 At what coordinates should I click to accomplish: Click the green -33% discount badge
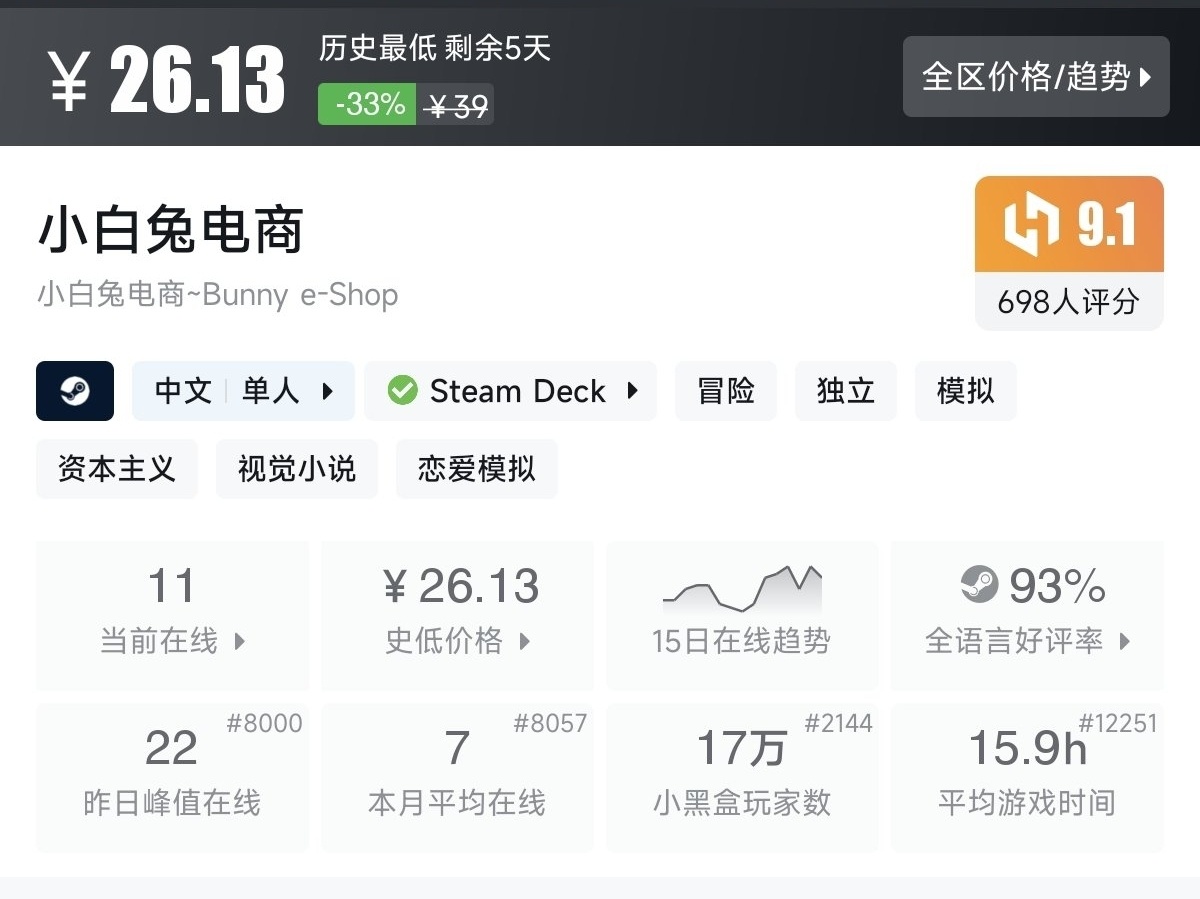pos(367,104)
